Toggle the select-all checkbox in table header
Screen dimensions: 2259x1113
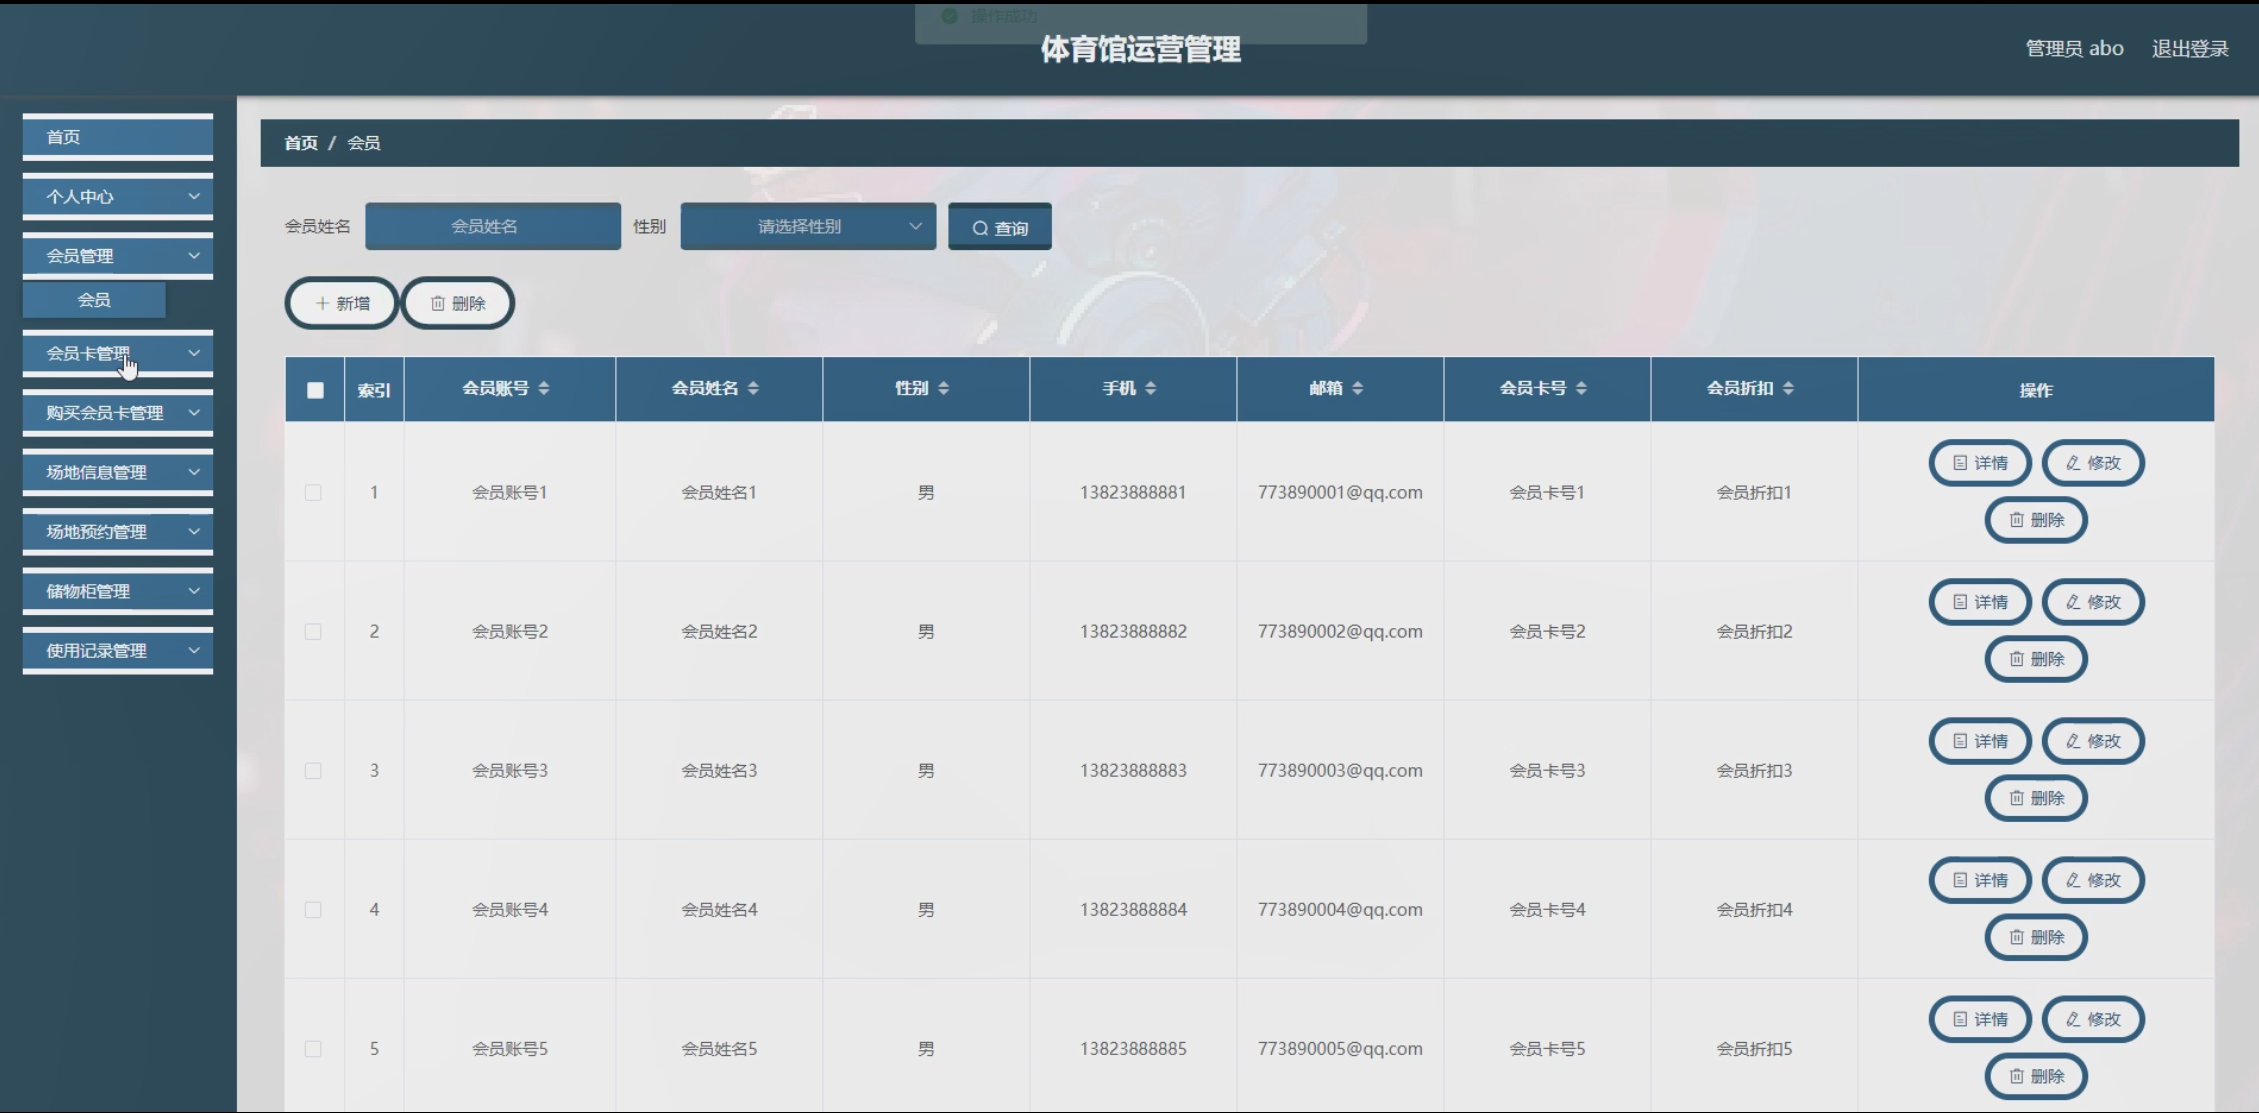[315, 390]
